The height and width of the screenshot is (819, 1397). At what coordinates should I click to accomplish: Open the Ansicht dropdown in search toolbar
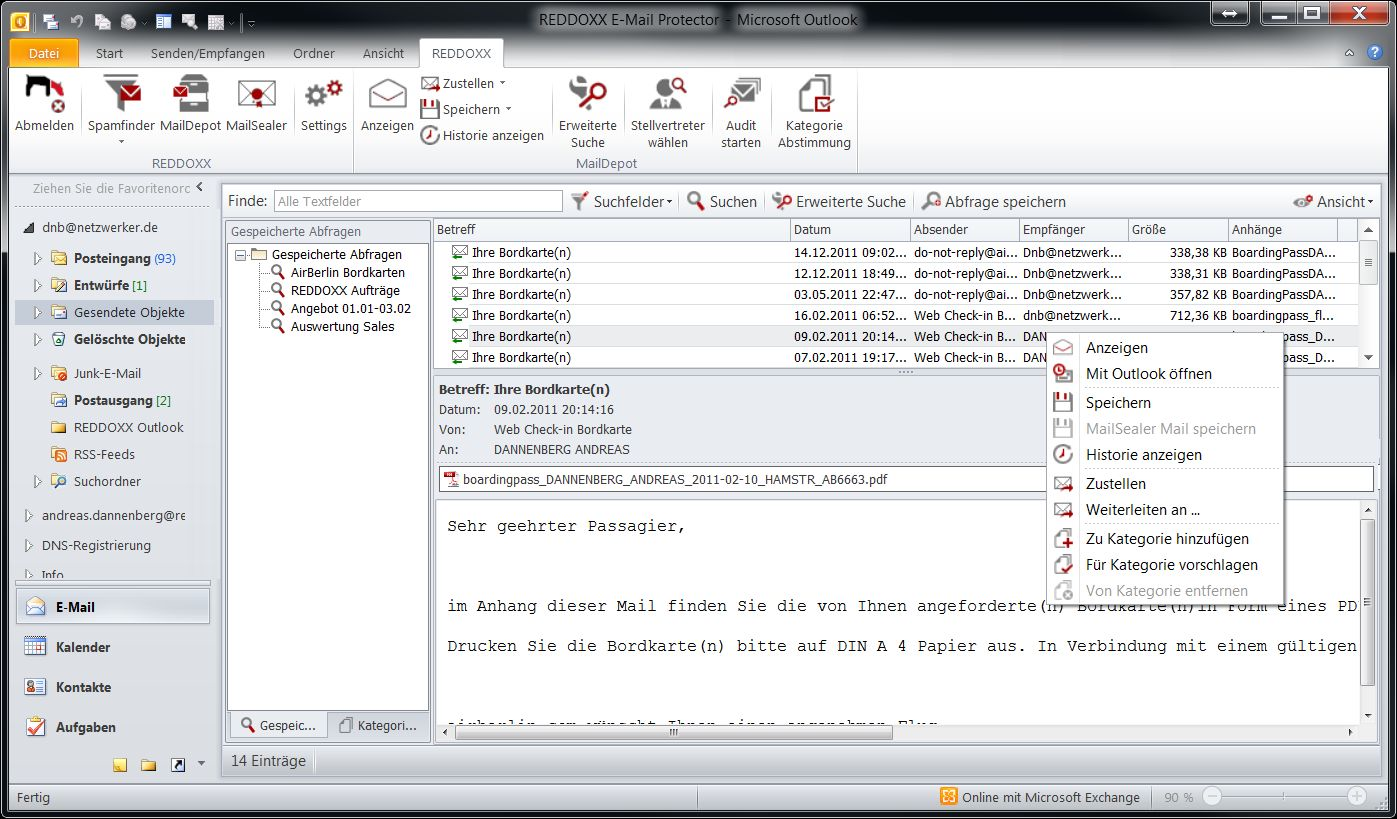point(1333,201)
